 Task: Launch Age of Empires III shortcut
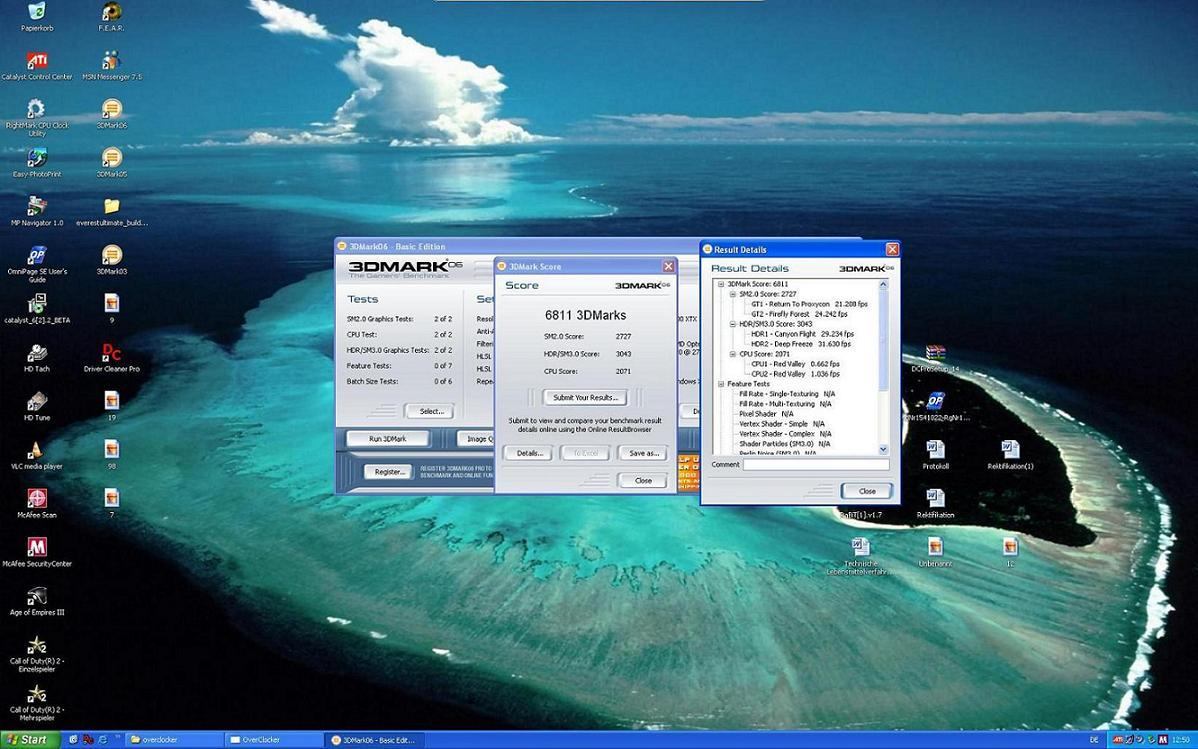click(37, 601)
